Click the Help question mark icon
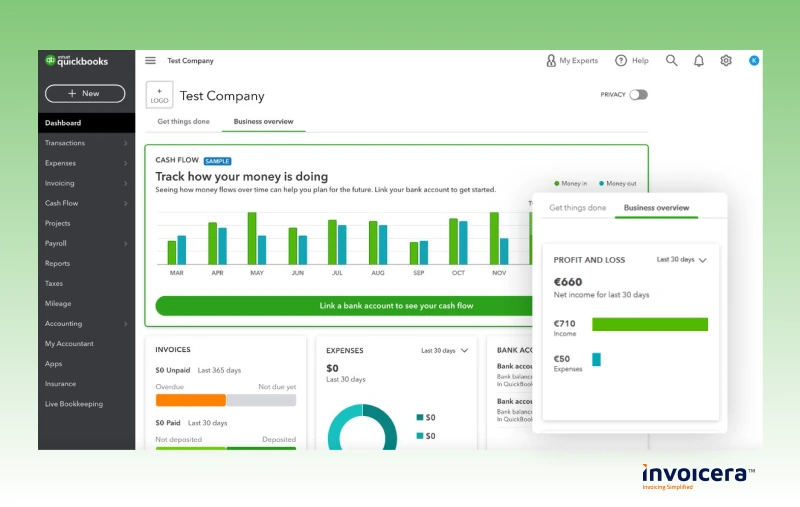Viewport: 800px width, 507px height. (620, 61)
